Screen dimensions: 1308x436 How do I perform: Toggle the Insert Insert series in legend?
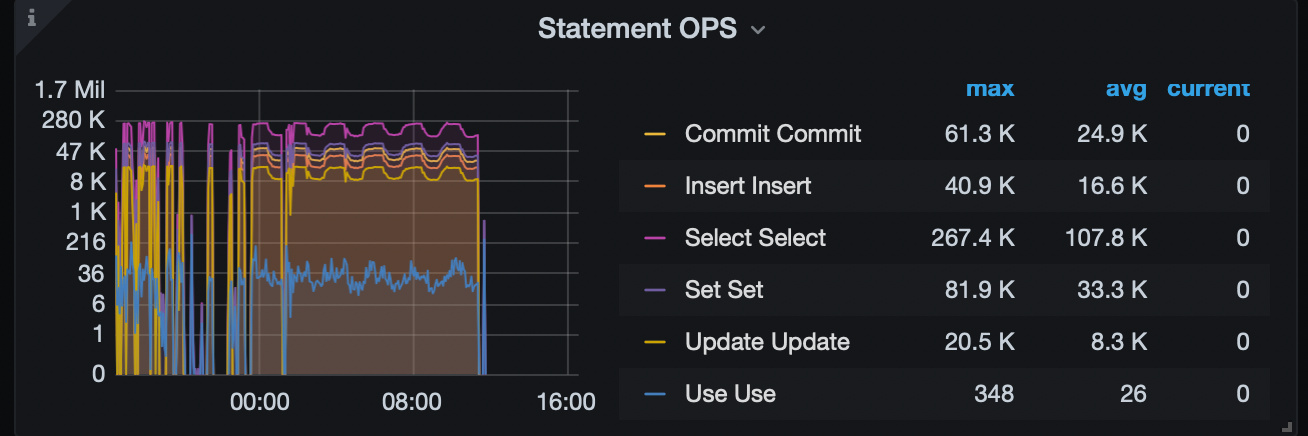click(x=748, y=186)
